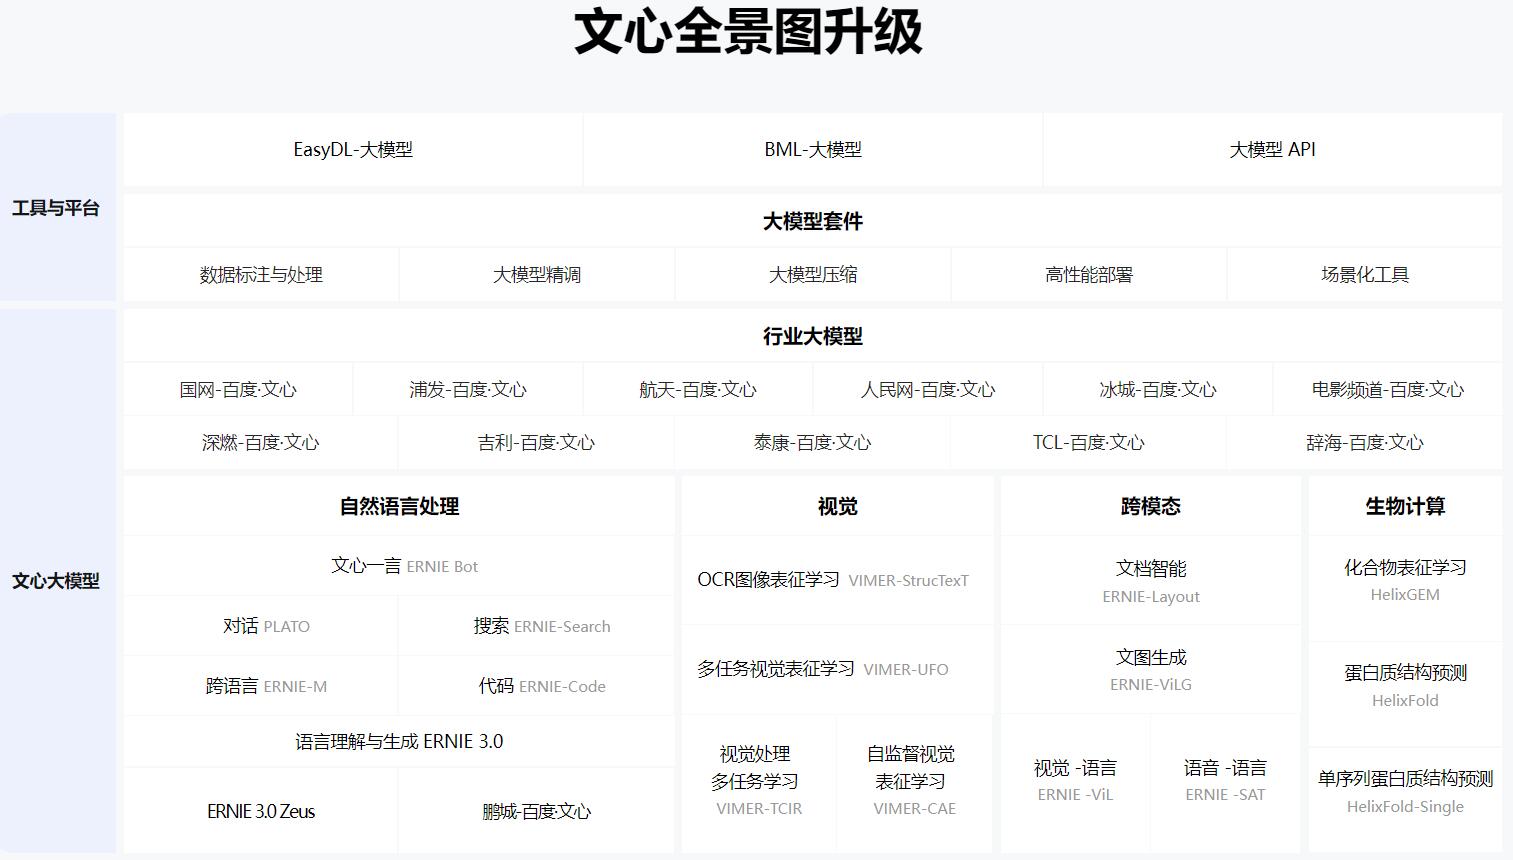1513x860 pixels.
Task: Select 数据标注与处理 under 大模型套件
Action: click(x=261, y=274)
